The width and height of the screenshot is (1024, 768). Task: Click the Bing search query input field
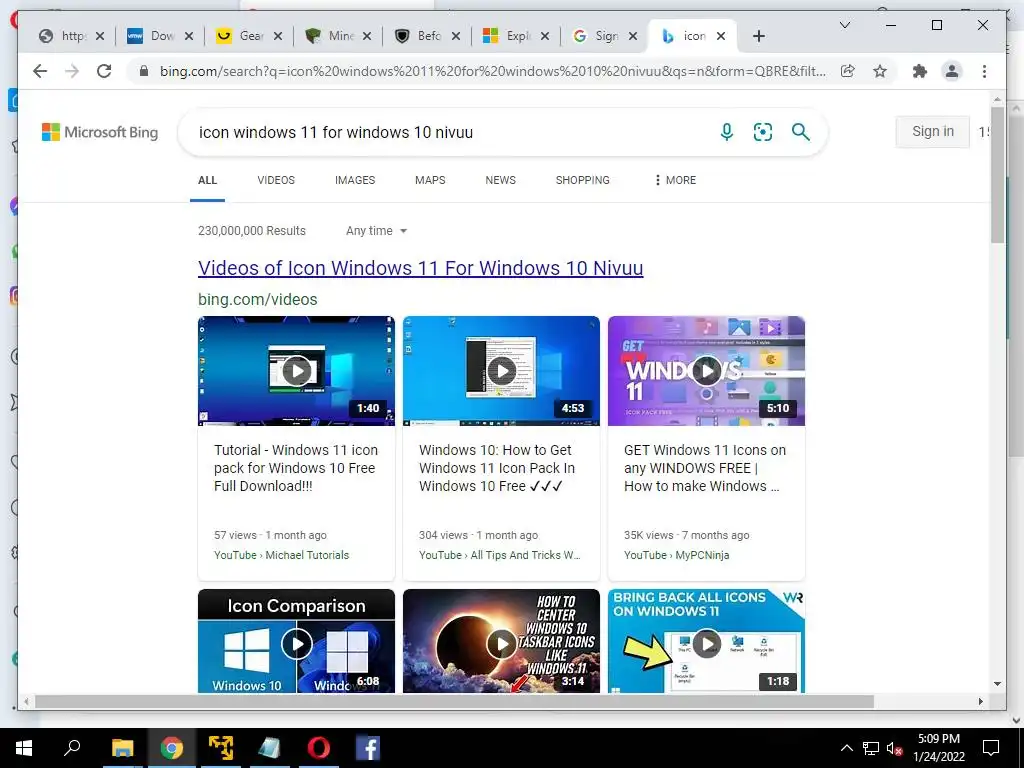(x=451, y=132)
